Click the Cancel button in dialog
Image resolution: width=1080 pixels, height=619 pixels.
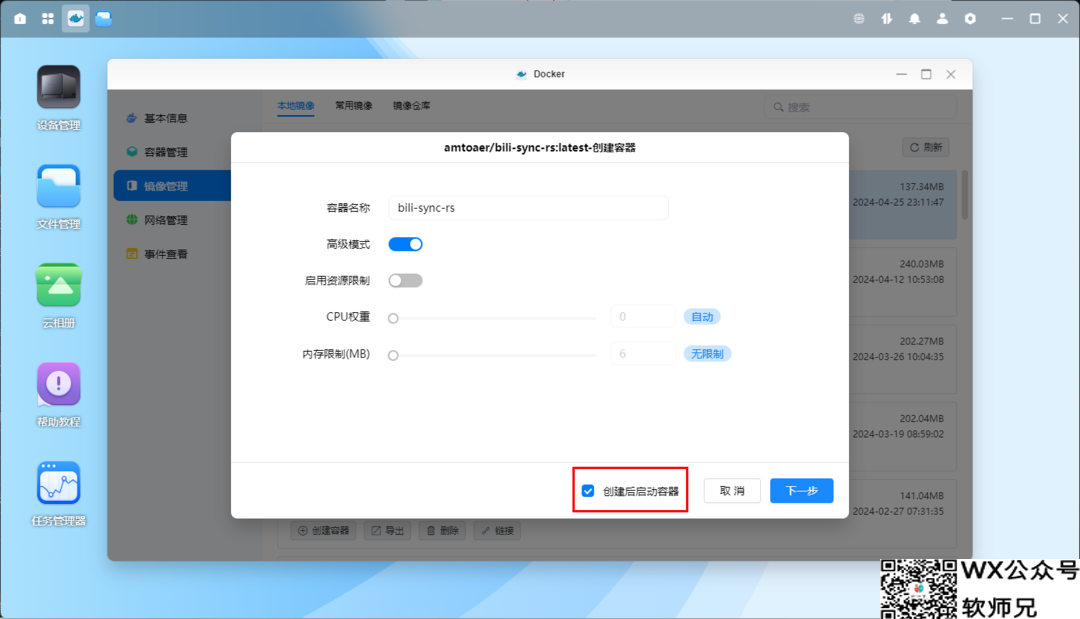(x=732, y=491)
